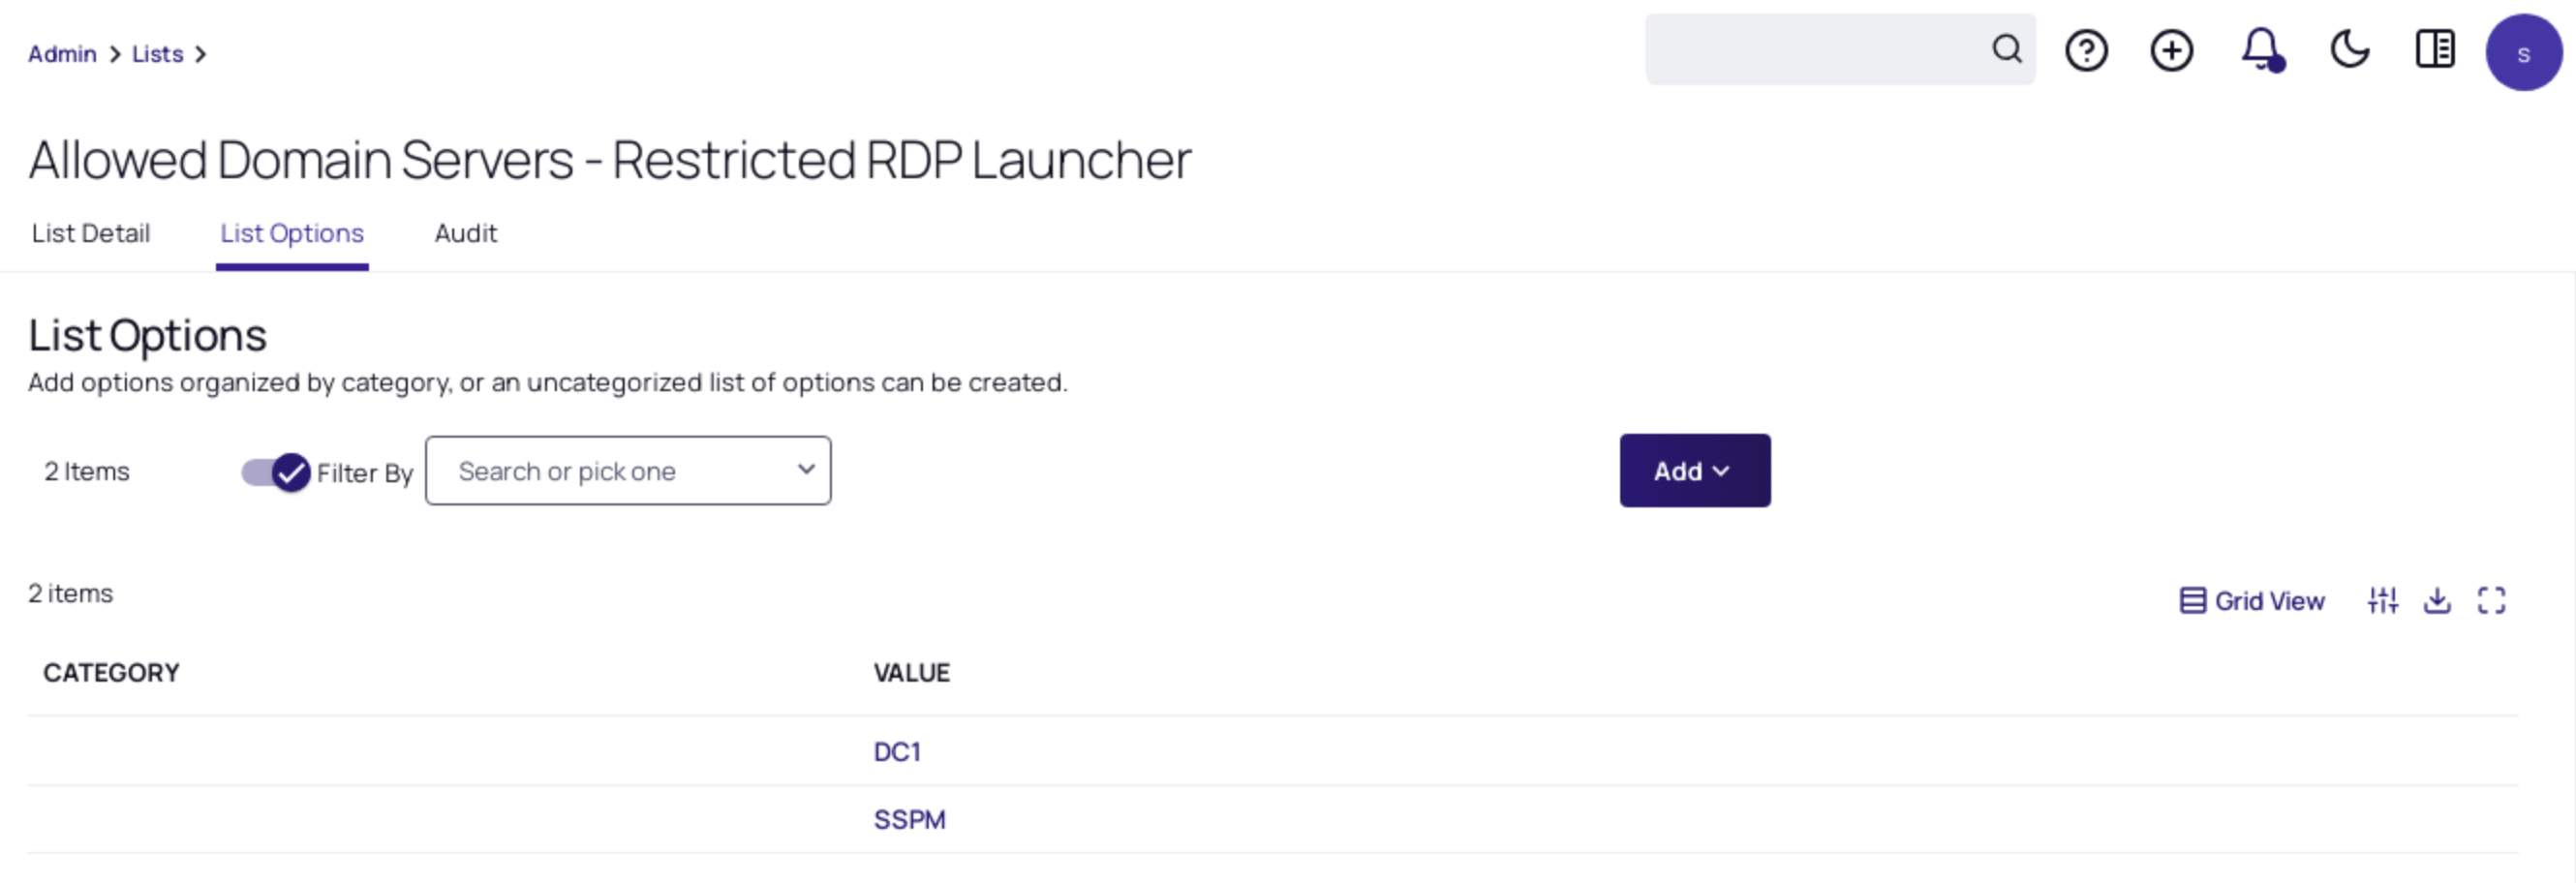
Task: Switch to Grid View
Action: (2251, 600)
